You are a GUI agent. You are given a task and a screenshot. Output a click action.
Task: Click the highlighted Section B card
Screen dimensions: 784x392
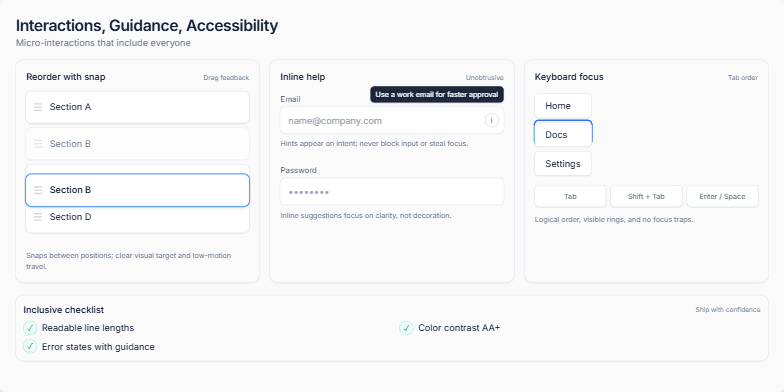[138, 190]
